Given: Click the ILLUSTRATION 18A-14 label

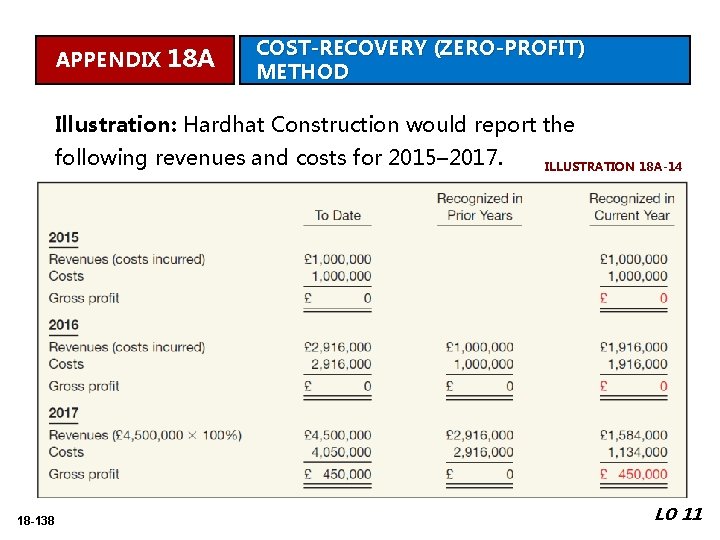Looking at the screenshot, I should (613, 167).
